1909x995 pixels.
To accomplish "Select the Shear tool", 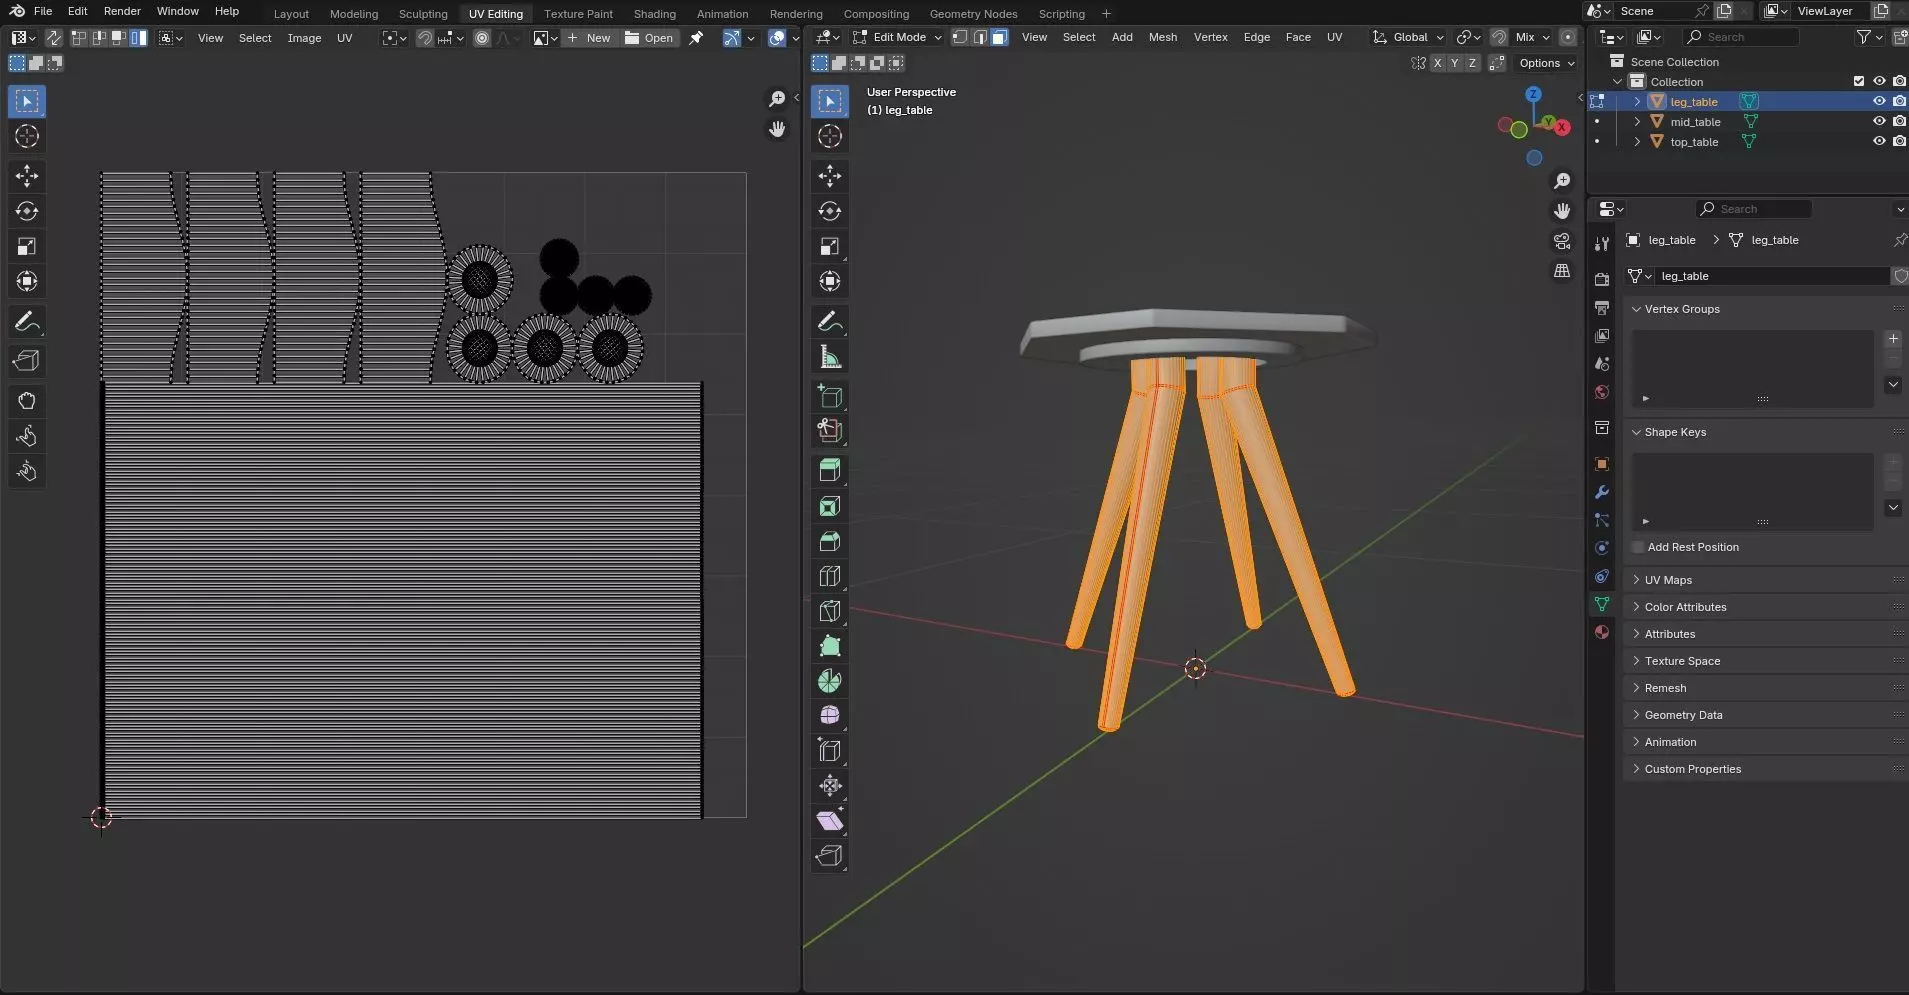I will [830, 820].
